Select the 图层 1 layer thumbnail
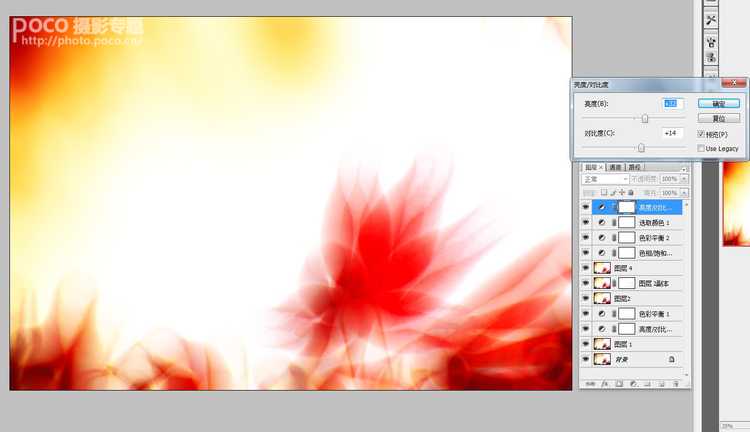The image size is (750, 432). point(602,344)
